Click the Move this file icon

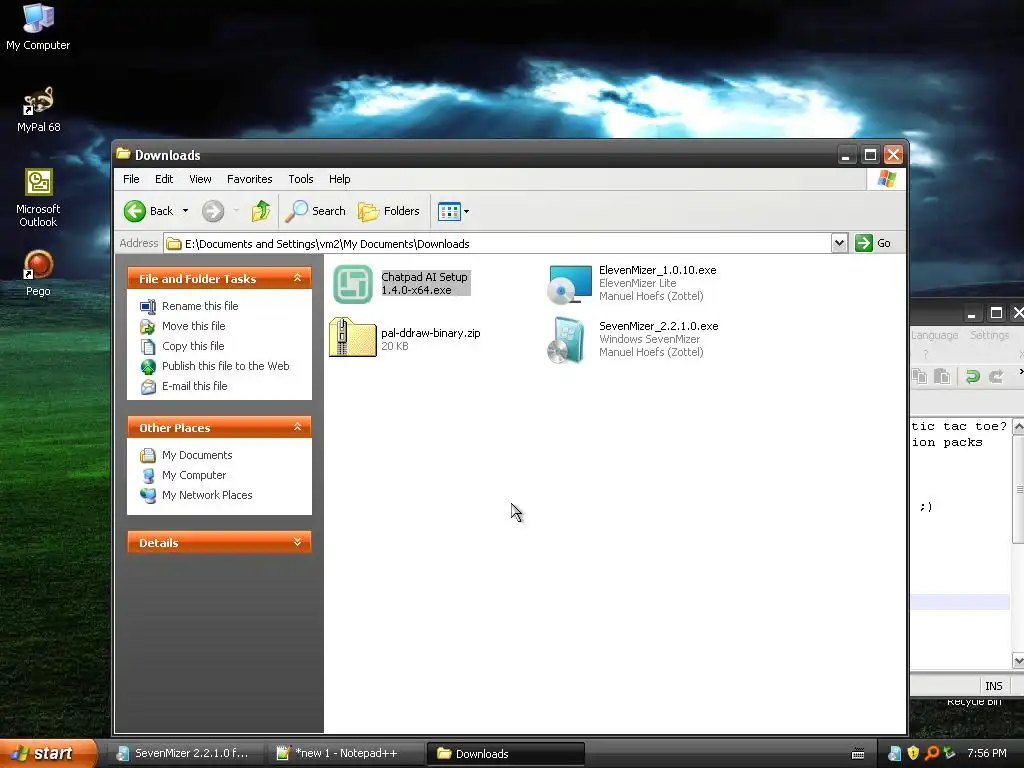pyautogui.click(x=148, y=326)
